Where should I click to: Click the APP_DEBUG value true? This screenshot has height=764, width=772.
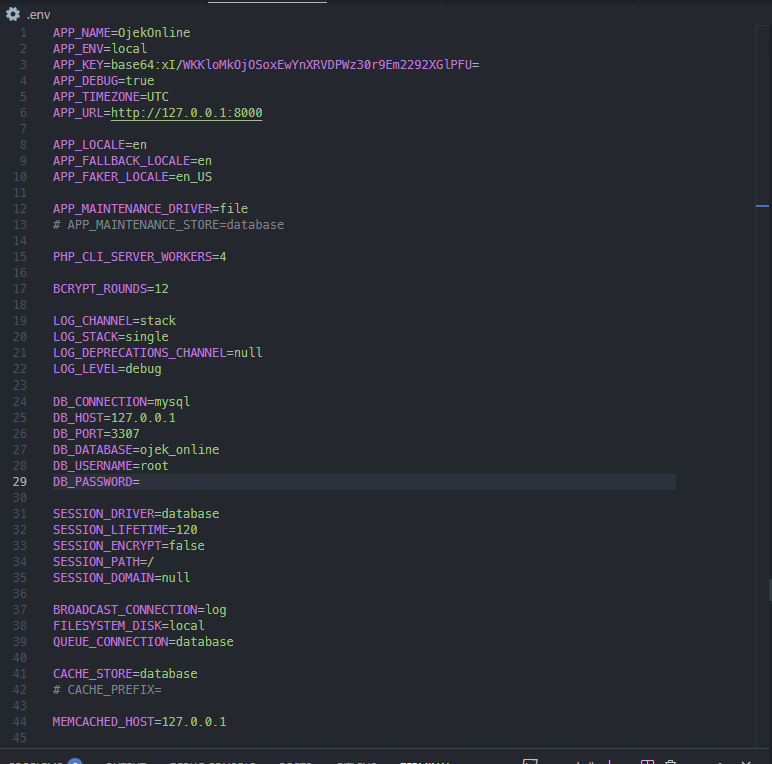click(x=140, y=81)
